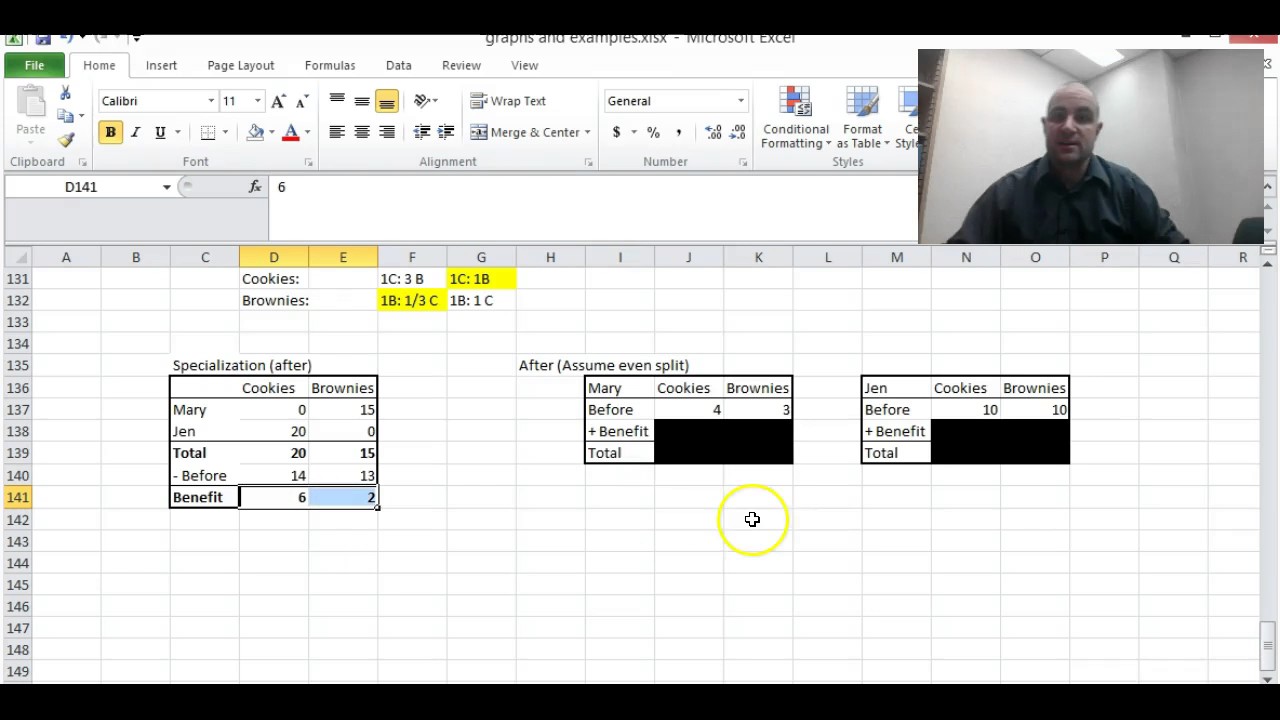The width and height of the screenshot is (1280, 720).
Task: Open Format as Table gallery
Action: point(862,118)
